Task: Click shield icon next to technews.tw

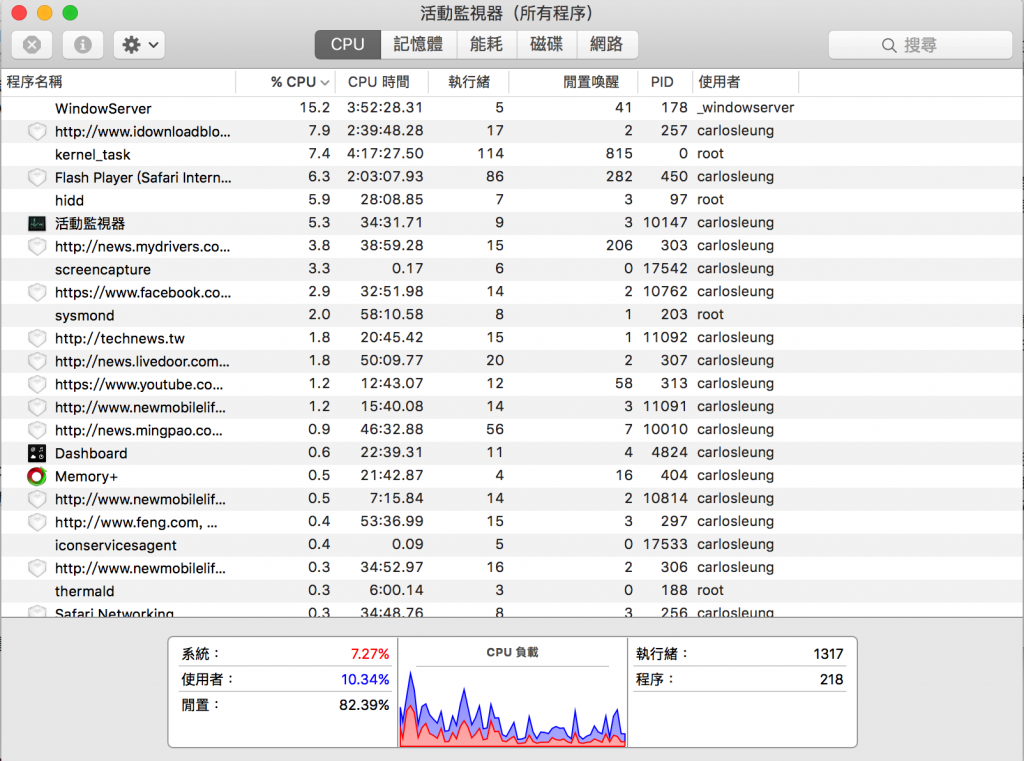Action: 37,338
